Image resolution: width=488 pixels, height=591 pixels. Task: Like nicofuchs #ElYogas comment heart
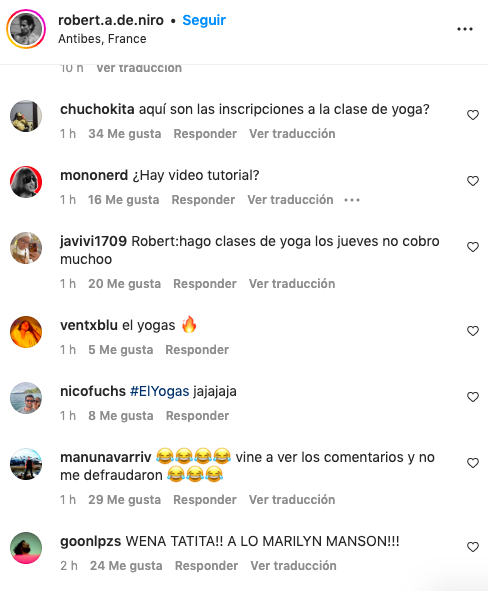tap(473, 397)
